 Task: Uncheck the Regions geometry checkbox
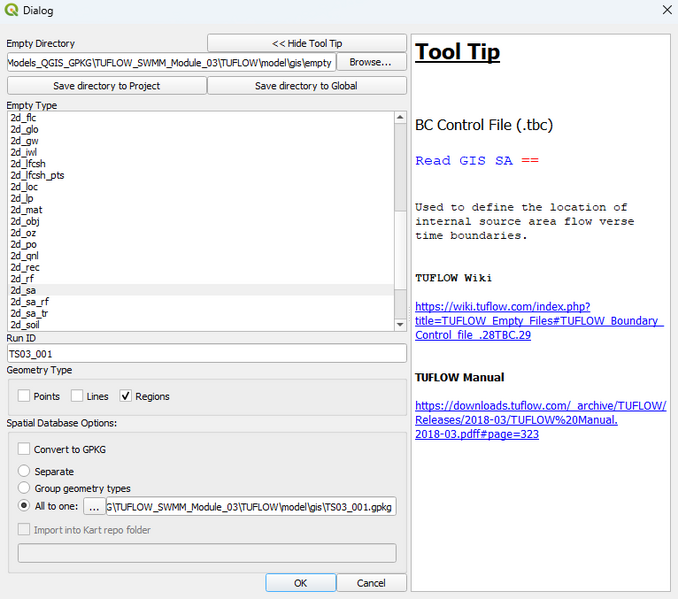coord(126,396)
